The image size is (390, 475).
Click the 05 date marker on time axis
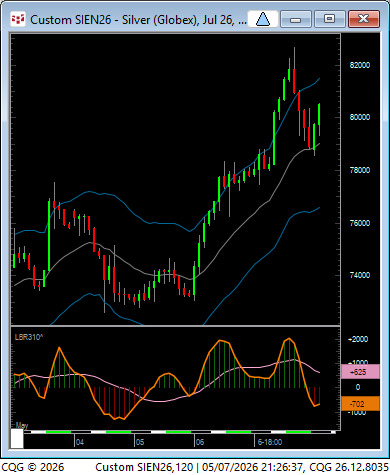140,442
